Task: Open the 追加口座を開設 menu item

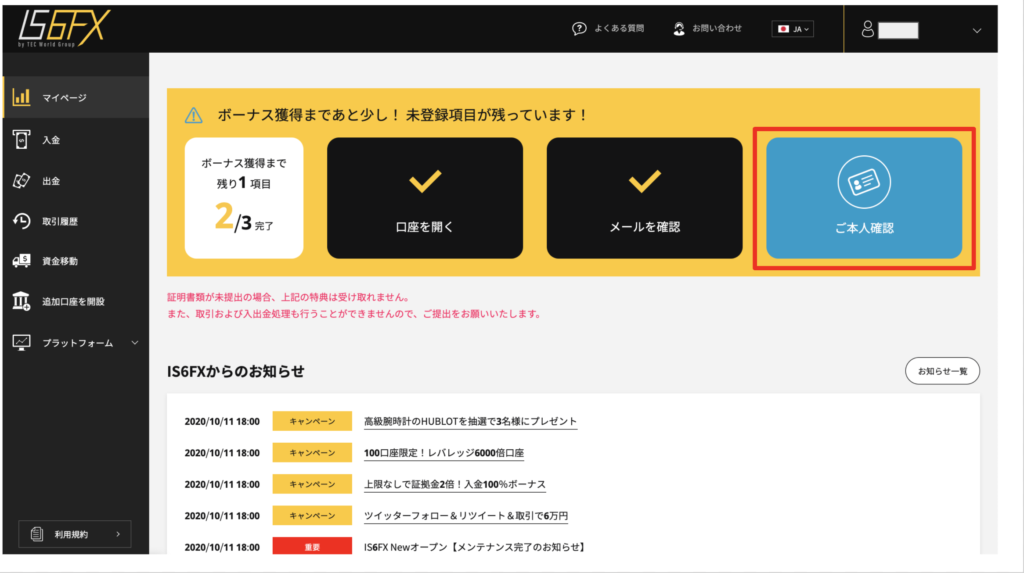Action: (x=76, y=301)
